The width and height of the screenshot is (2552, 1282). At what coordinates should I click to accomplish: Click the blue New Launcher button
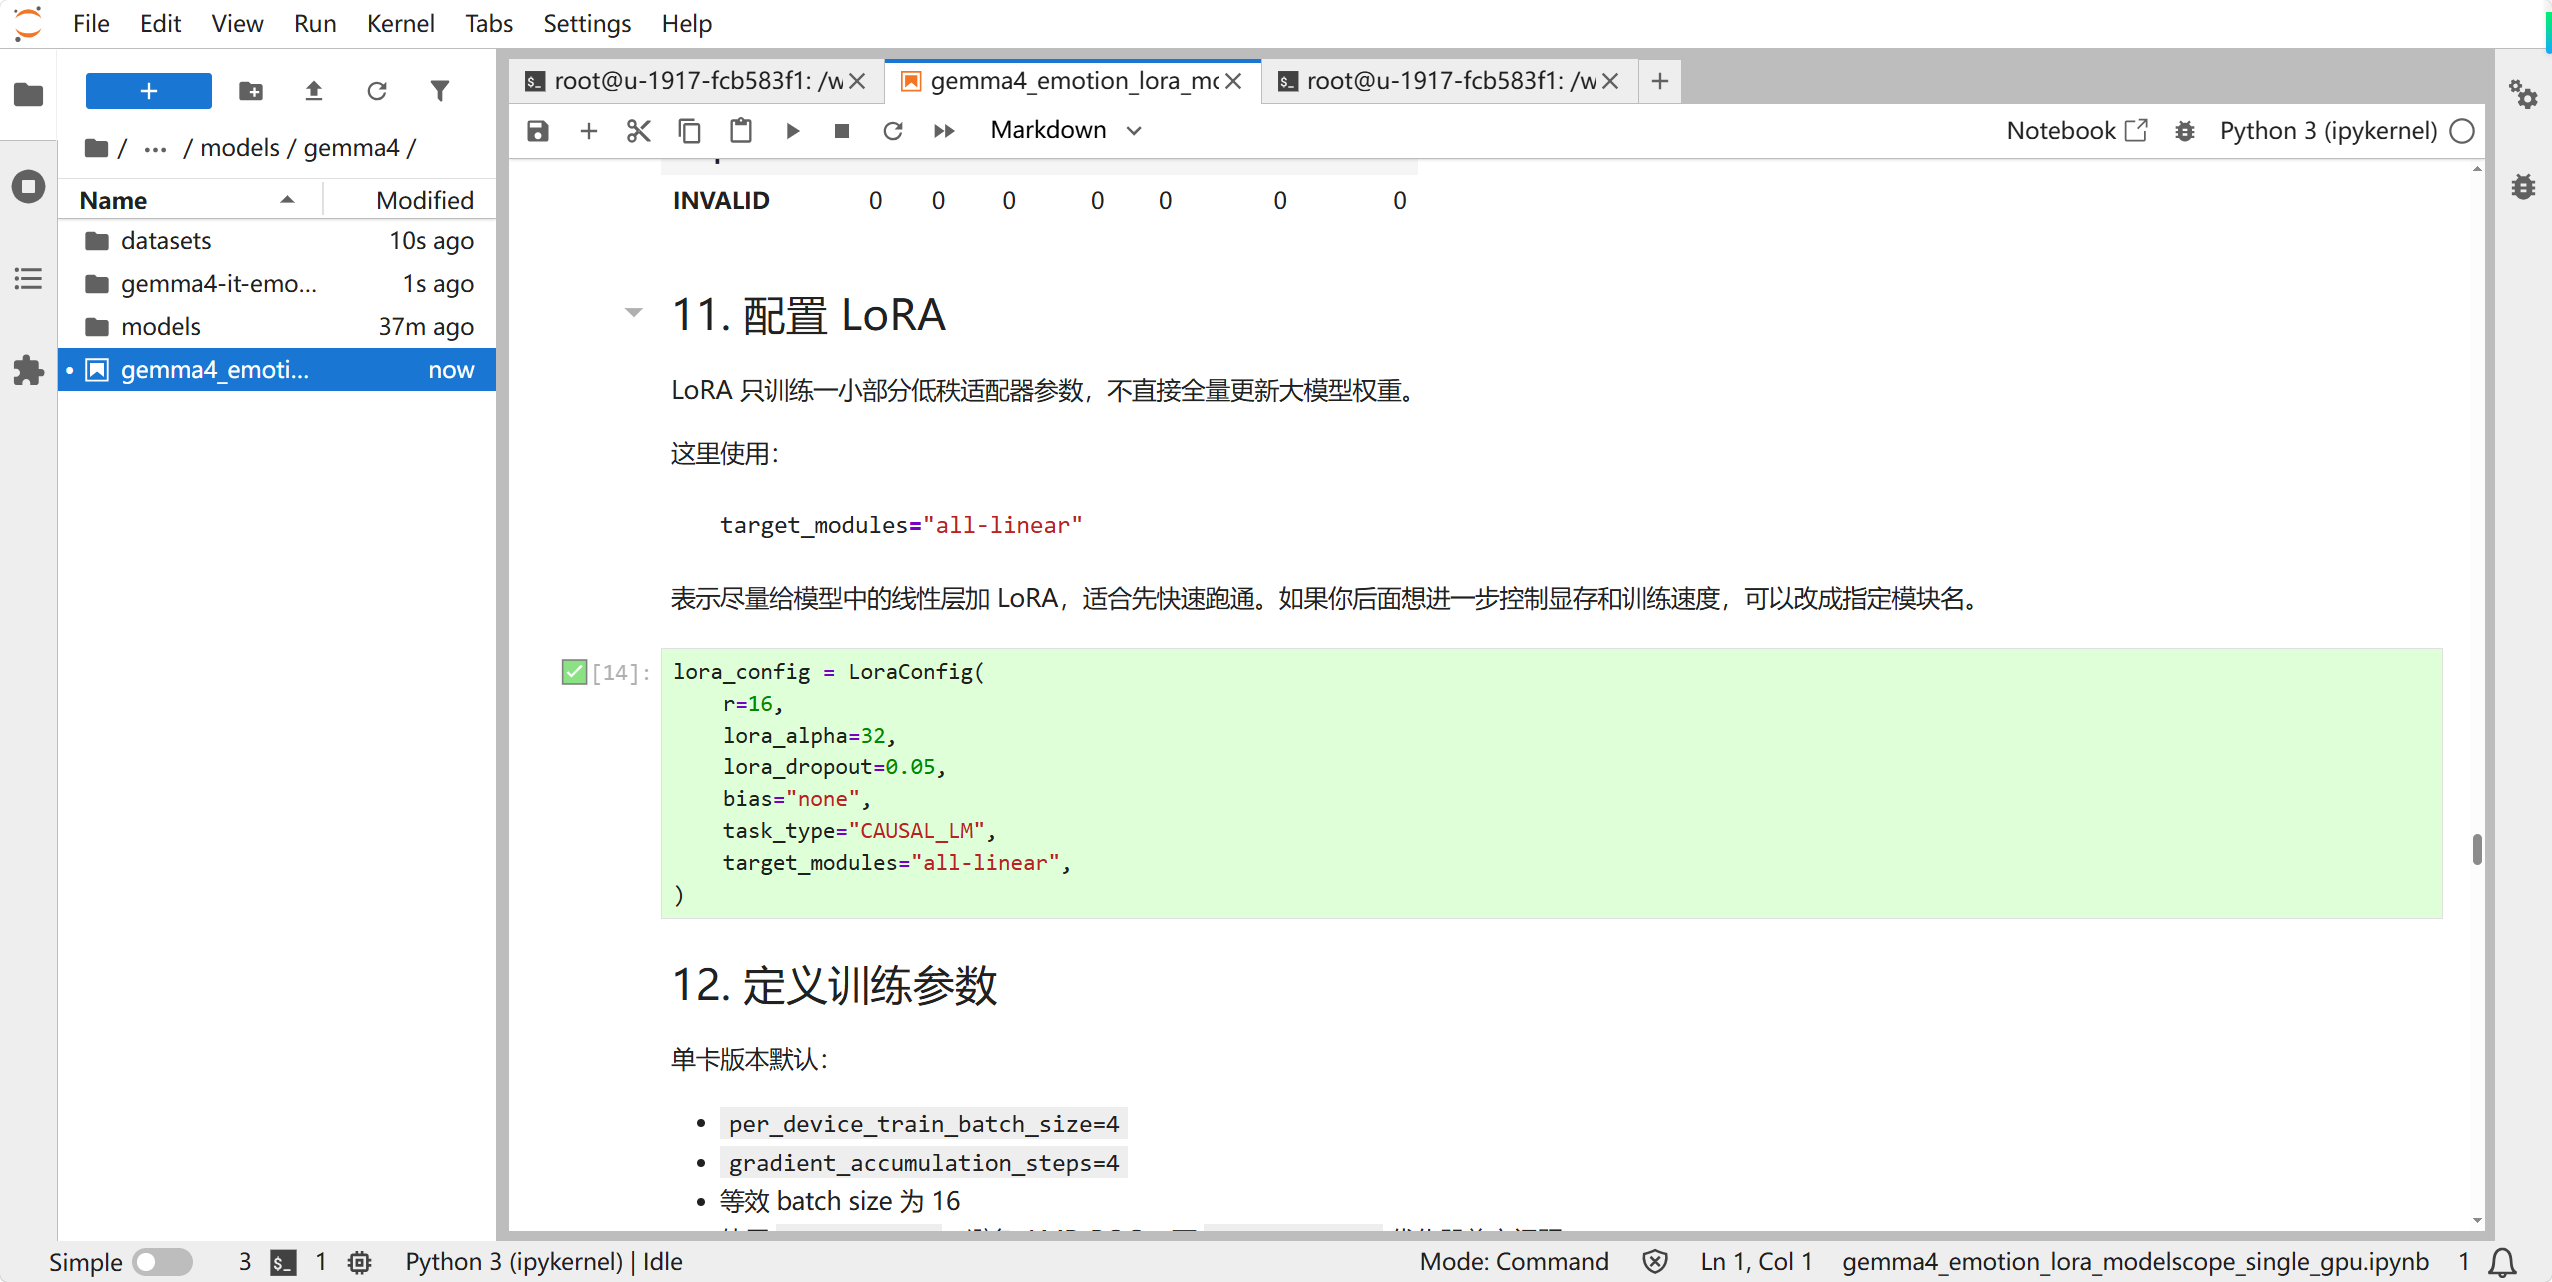point(149,91)
